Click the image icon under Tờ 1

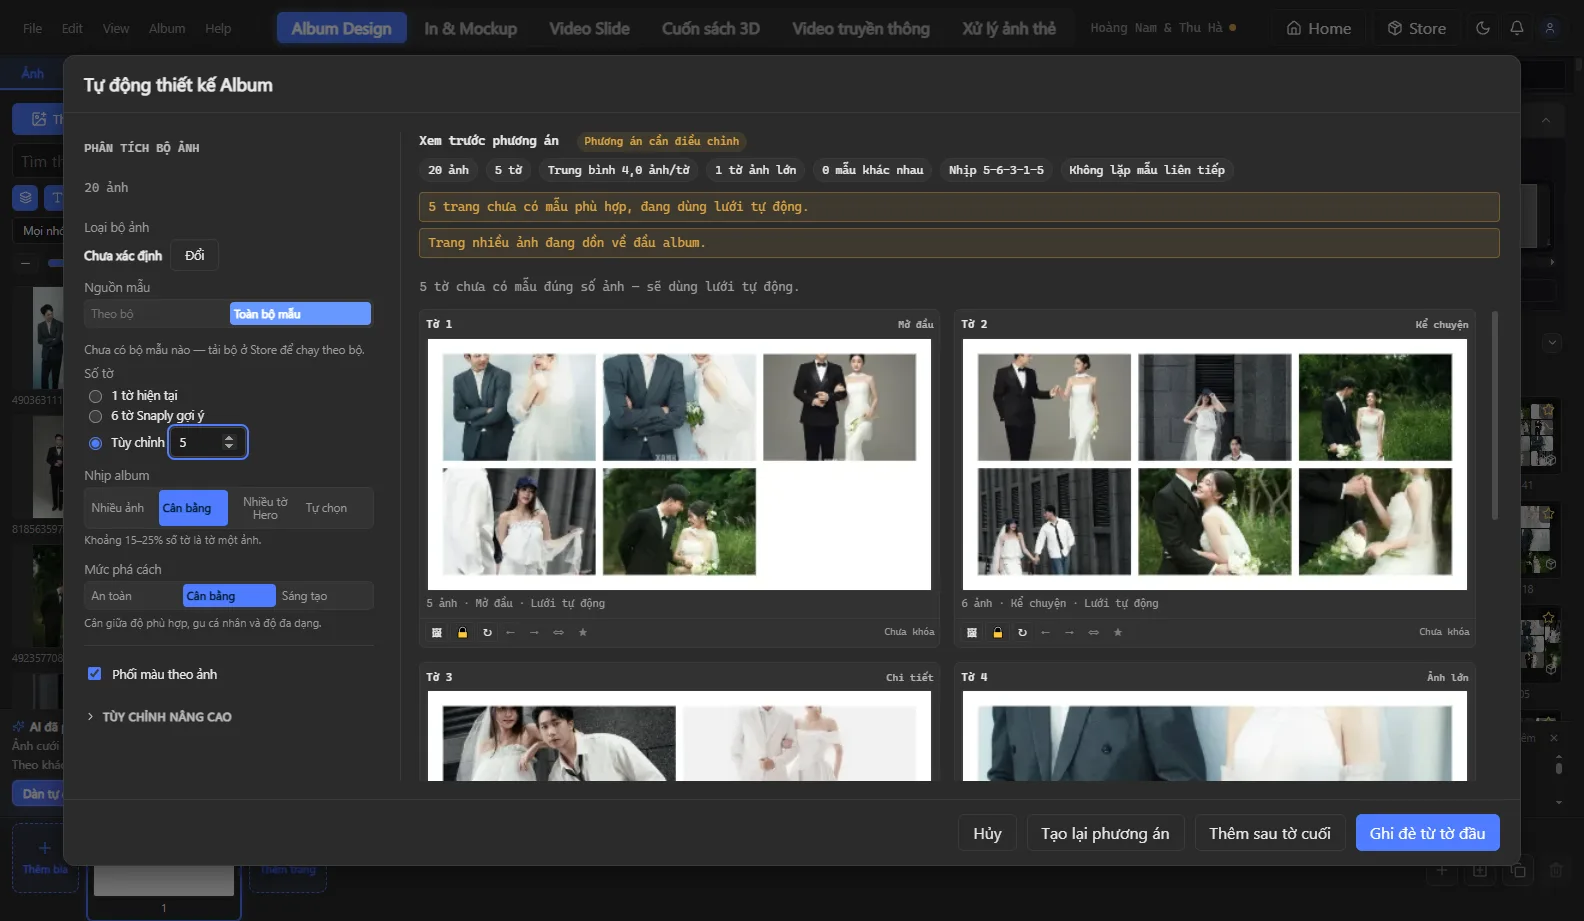click(437, 632)
